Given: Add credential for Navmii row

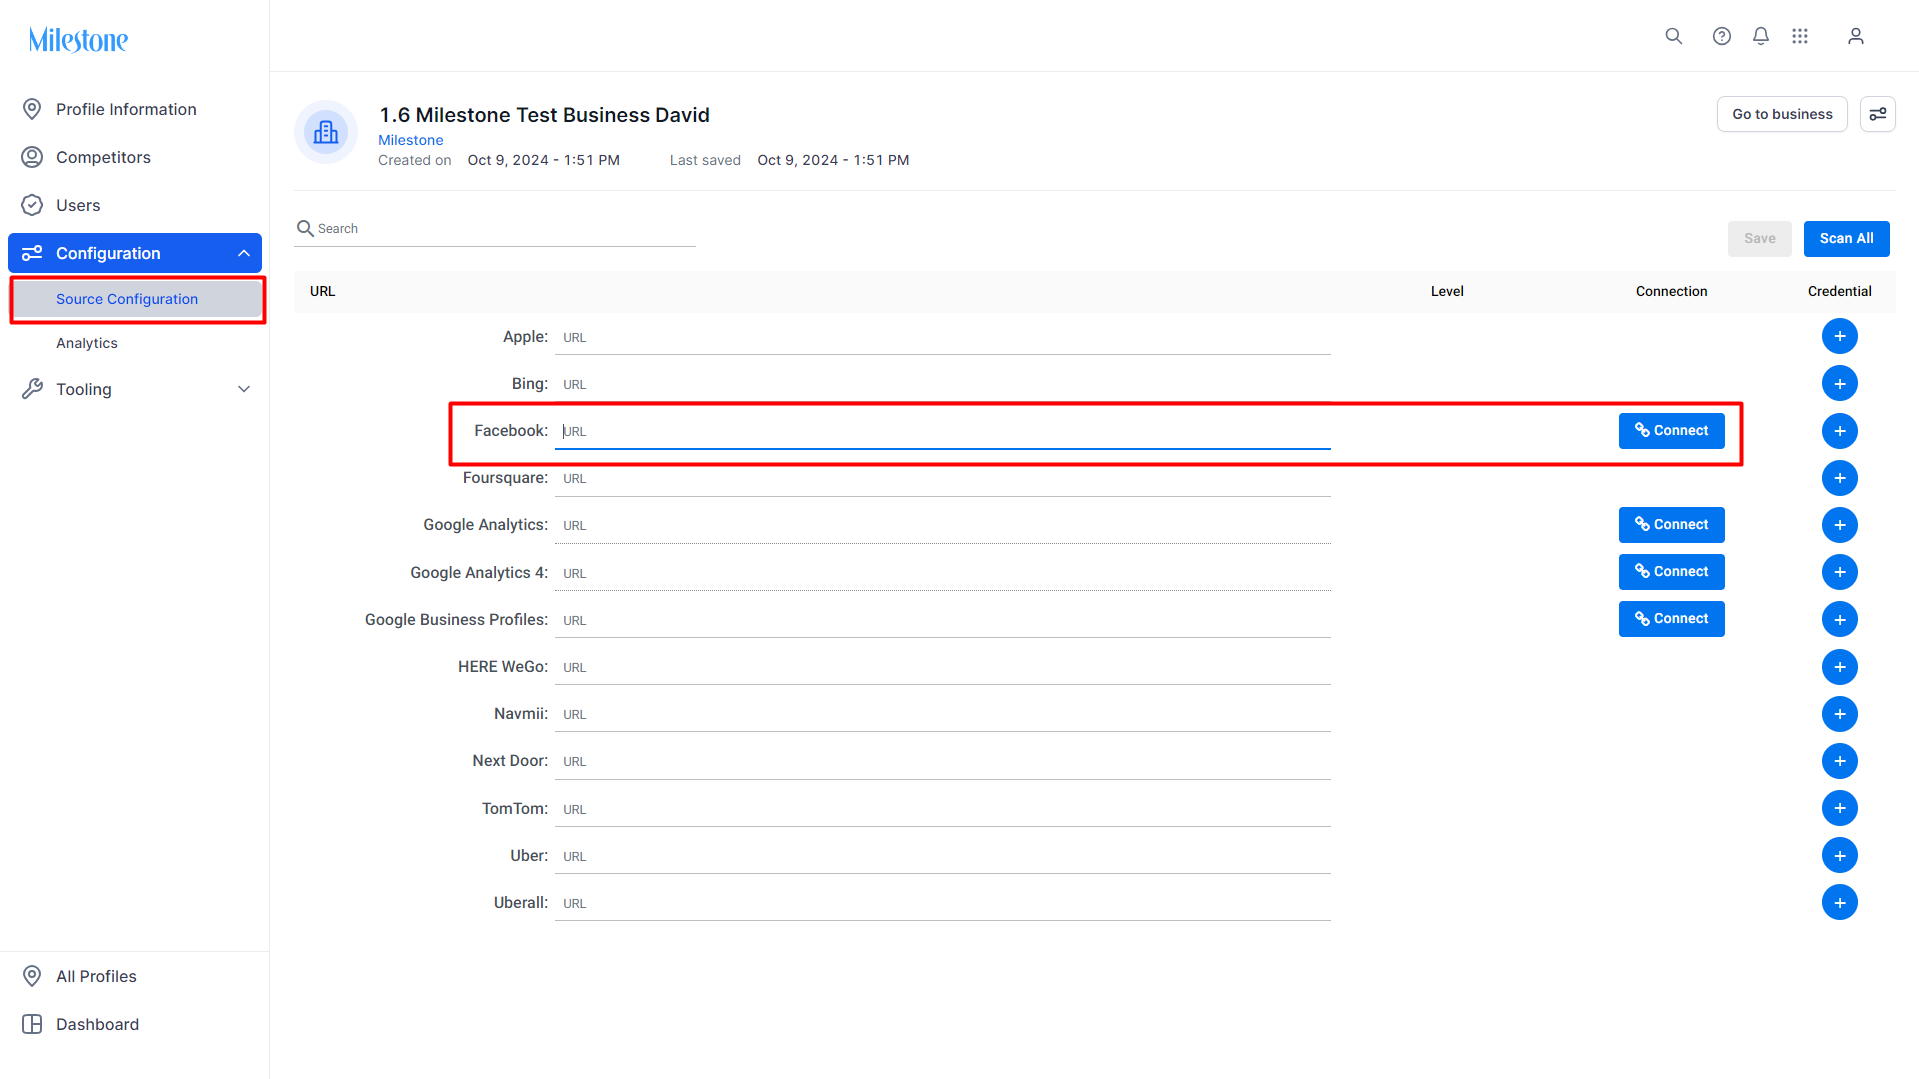Looking at the screenshot, I should coord(1839,714).
